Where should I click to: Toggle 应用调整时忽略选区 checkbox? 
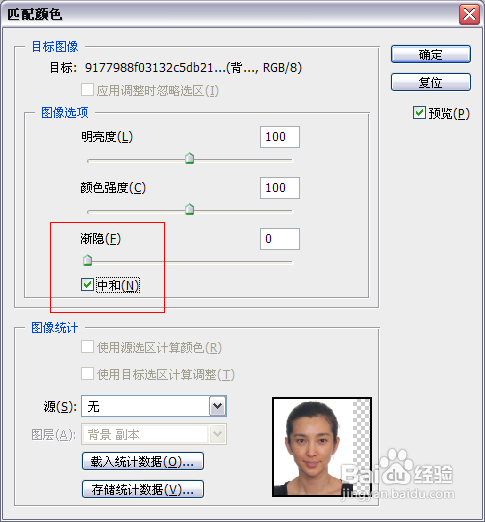pos(87,90)
